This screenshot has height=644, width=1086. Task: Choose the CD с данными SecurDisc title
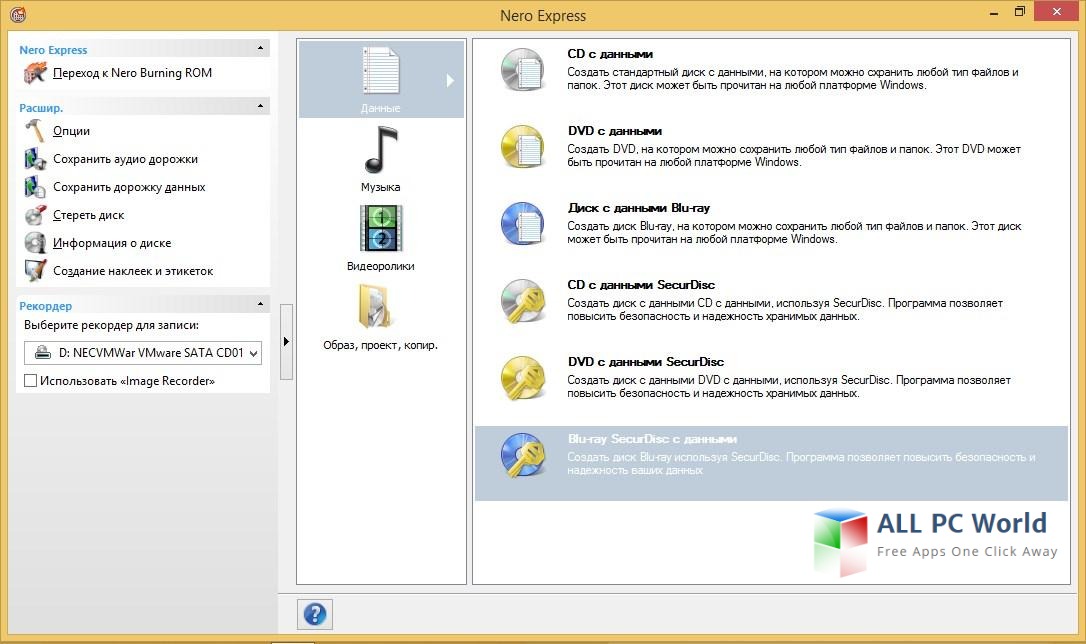641,285
